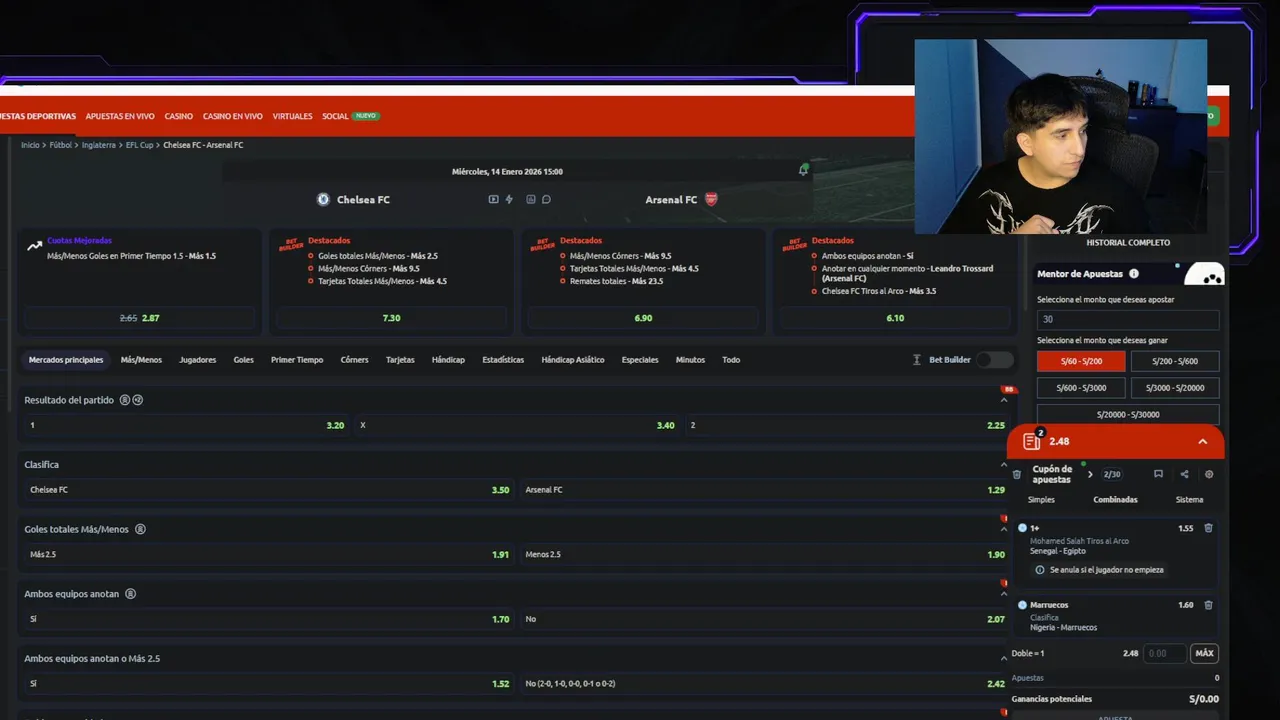
Task: Collapse Ambos equipos anotan o Más 2.5 section
Action: tap(1004, 658)
